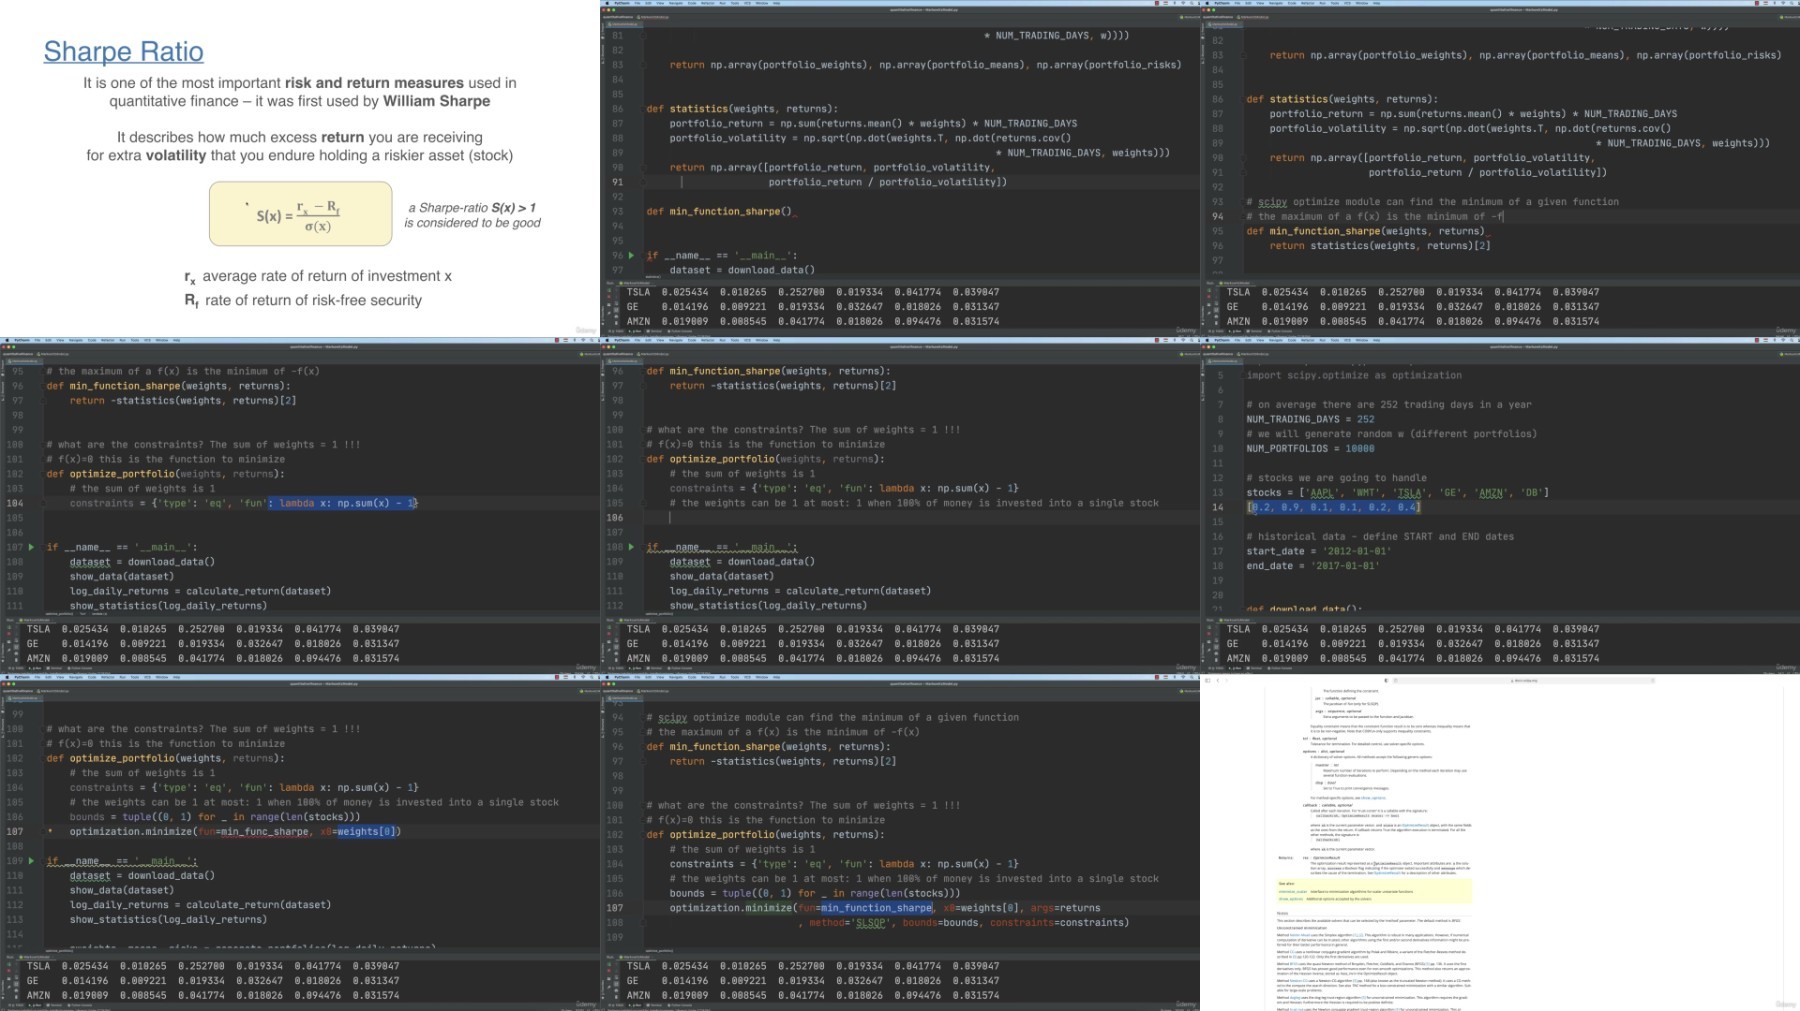The image size is (1800, 1011).
Task: Open show_options link in yellow See also box
Action: (x=1289, y=899)
